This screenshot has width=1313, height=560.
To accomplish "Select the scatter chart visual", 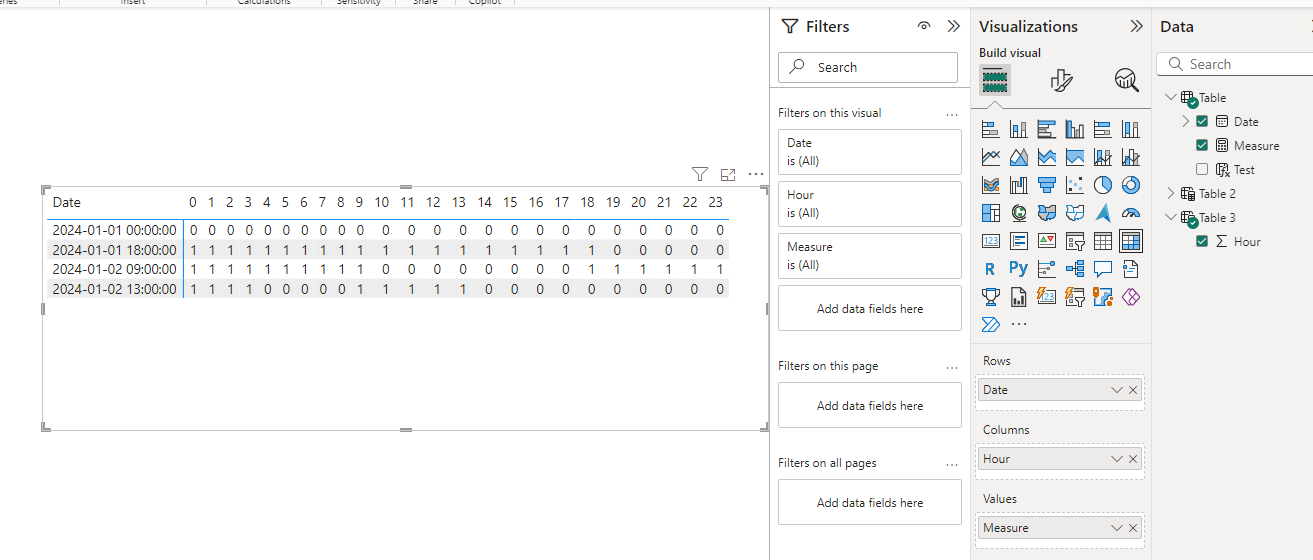I will (1075, 185).
